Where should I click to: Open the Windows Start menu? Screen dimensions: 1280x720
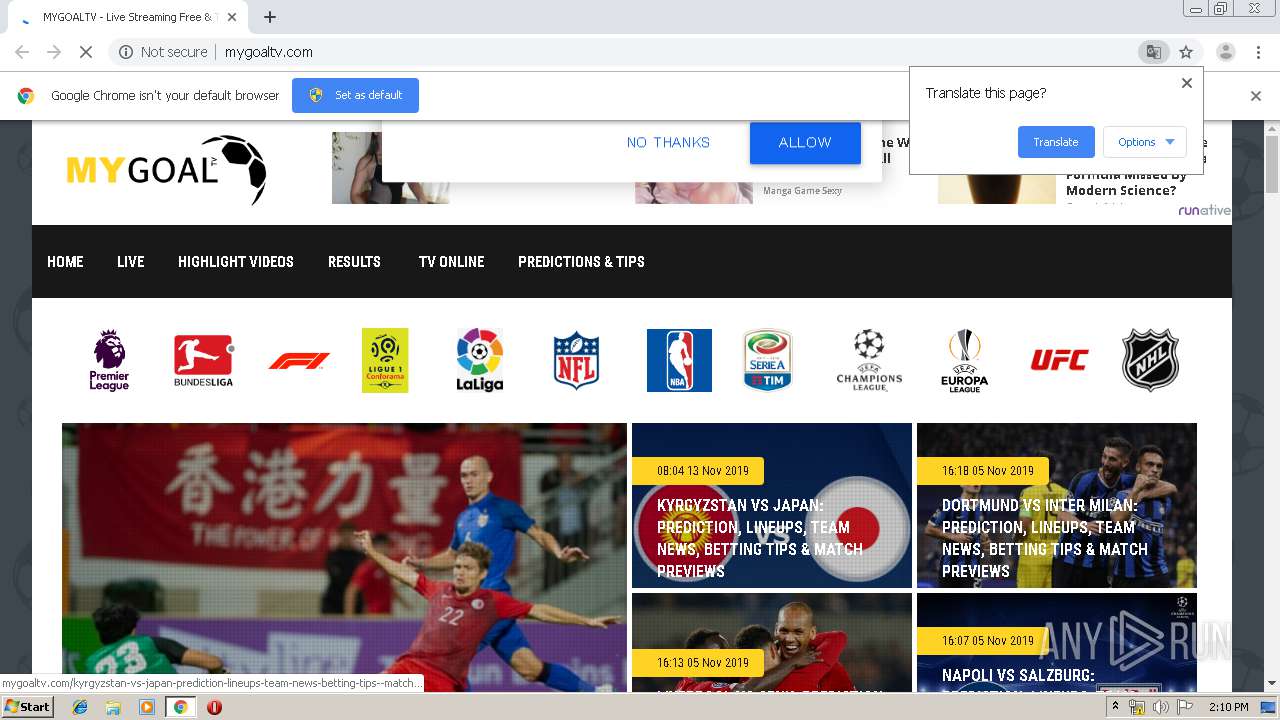(x=28, y=707)
